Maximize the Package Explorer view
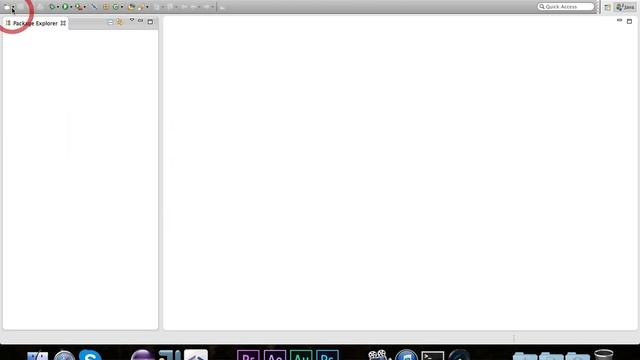This screenshot has height=360, width=640. coord(150,22)
